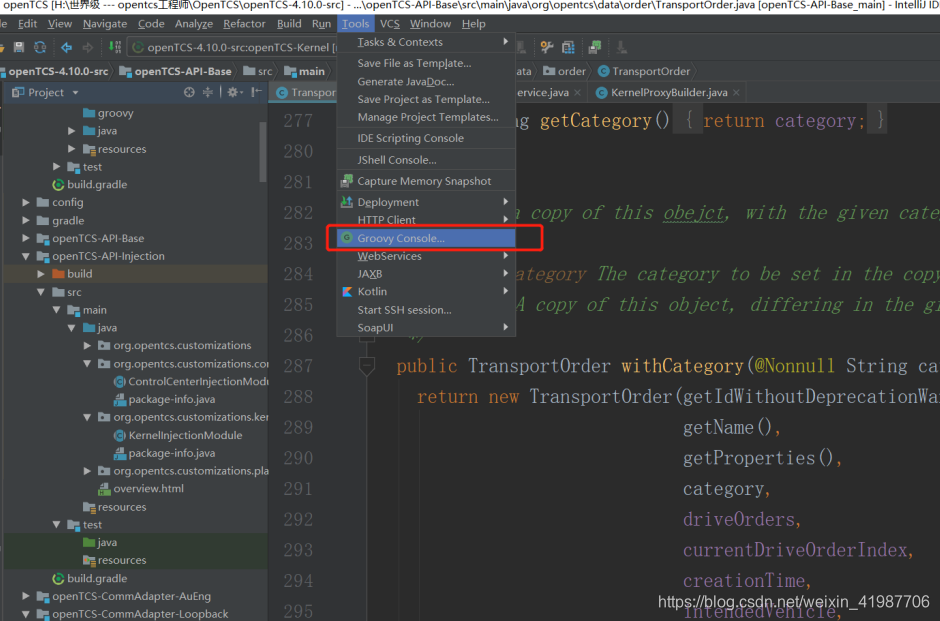
Task: Open JShell Console...
Action: pyautogui.click(x=426, y=160)
